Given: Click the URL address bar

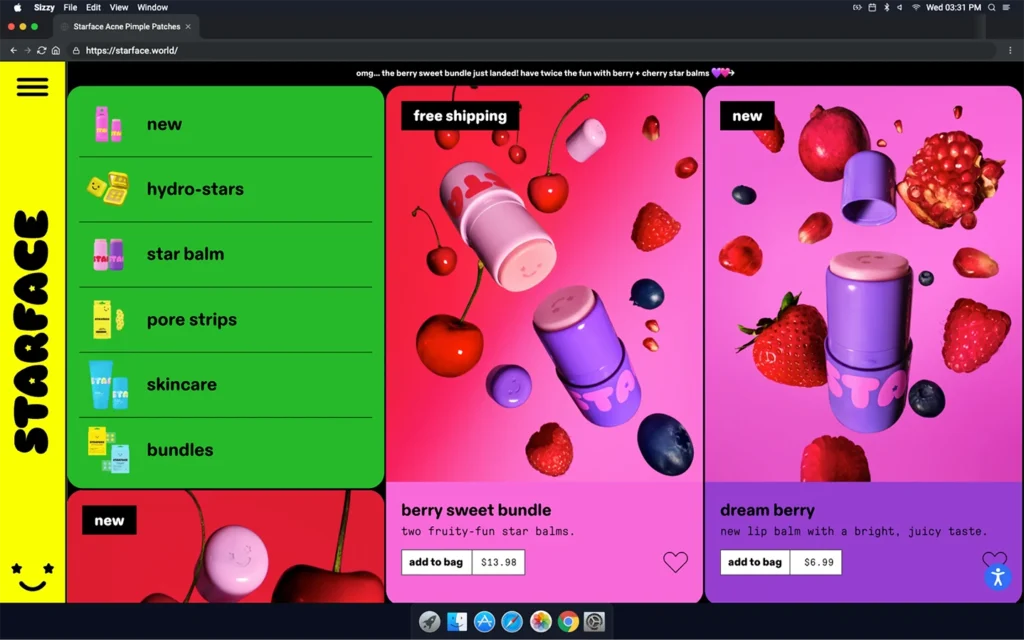Looking at the screenshot, I should (x=500, y=50).
